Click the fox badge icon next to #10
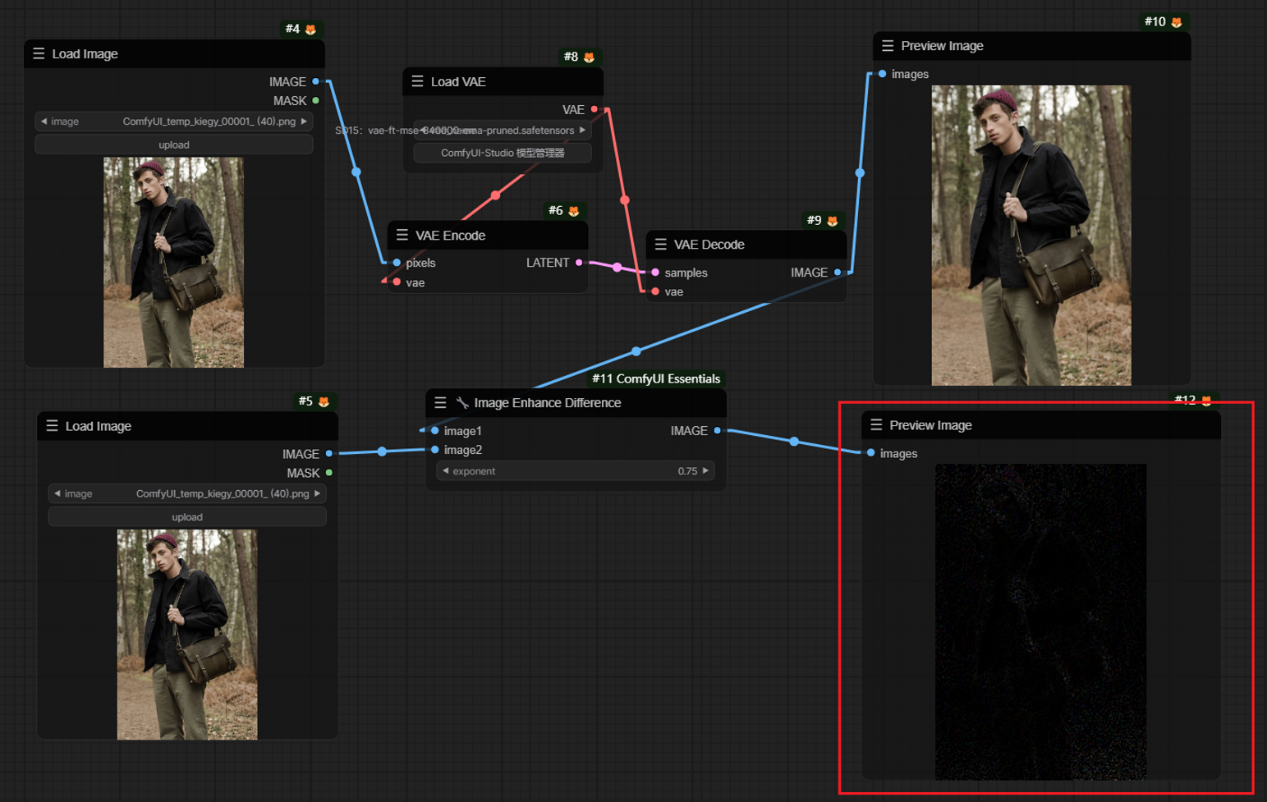1267x802 pixels. point(1176,22)
